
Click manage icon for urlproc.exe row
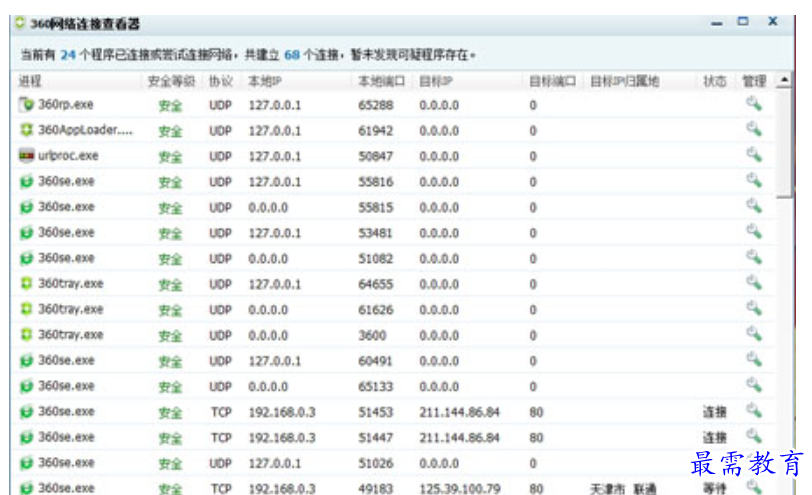pyautogui.click(x=753, y=155)
